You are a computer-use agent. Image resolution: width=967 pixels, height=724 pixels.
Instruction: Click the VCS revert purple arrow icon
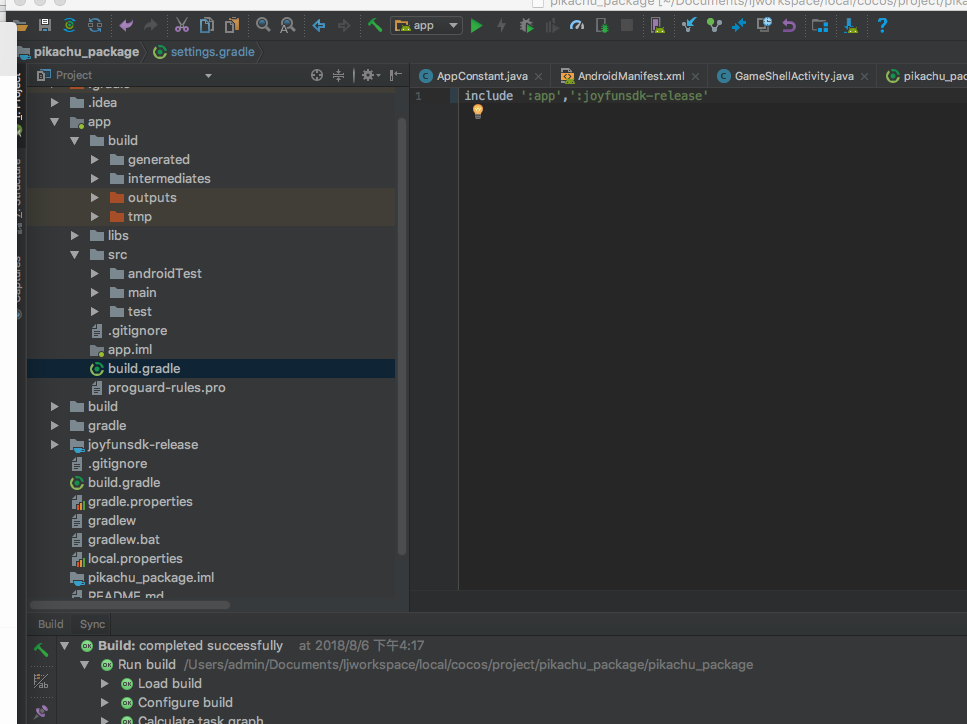[789, 25]
